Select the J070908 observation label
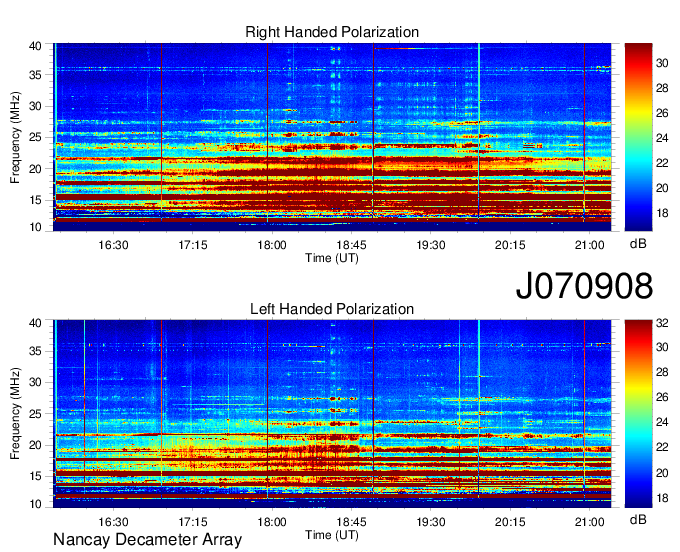This screenshot has width=680, height=552. tap(584, 286)
